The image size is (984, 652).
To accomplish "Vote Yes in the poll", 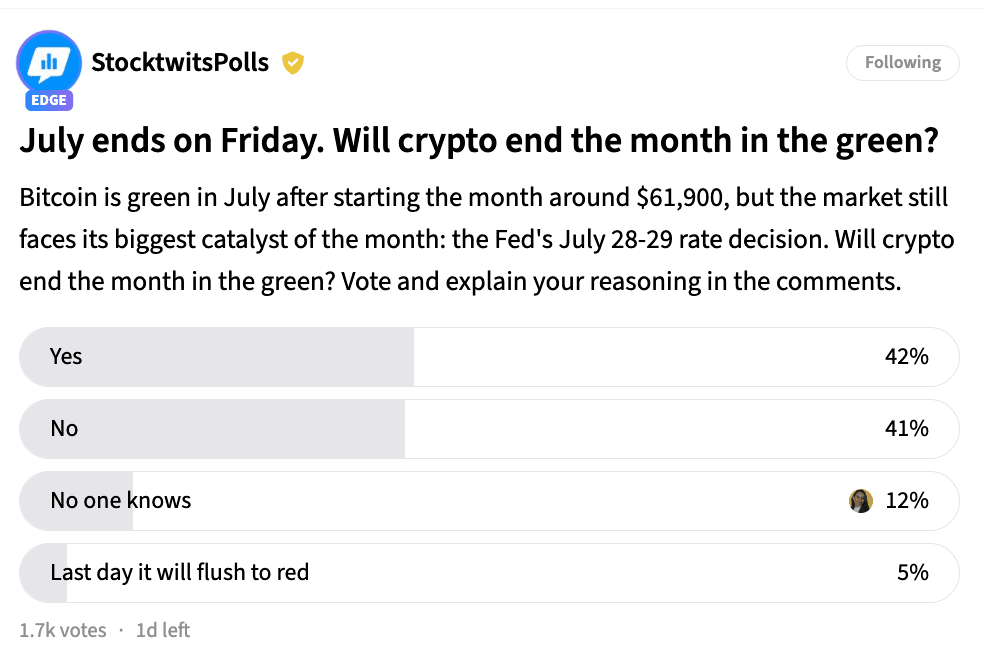I will (489, 356).
